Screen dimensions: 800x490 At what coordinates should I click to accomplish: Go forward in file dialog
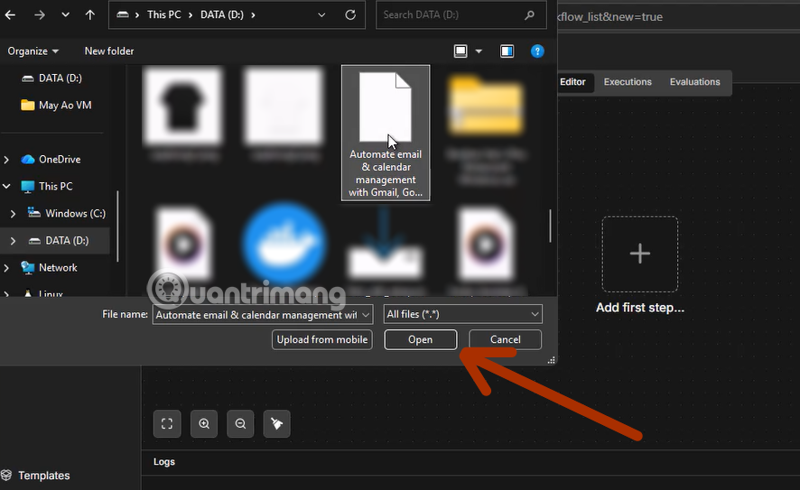[x=39, y=15]
